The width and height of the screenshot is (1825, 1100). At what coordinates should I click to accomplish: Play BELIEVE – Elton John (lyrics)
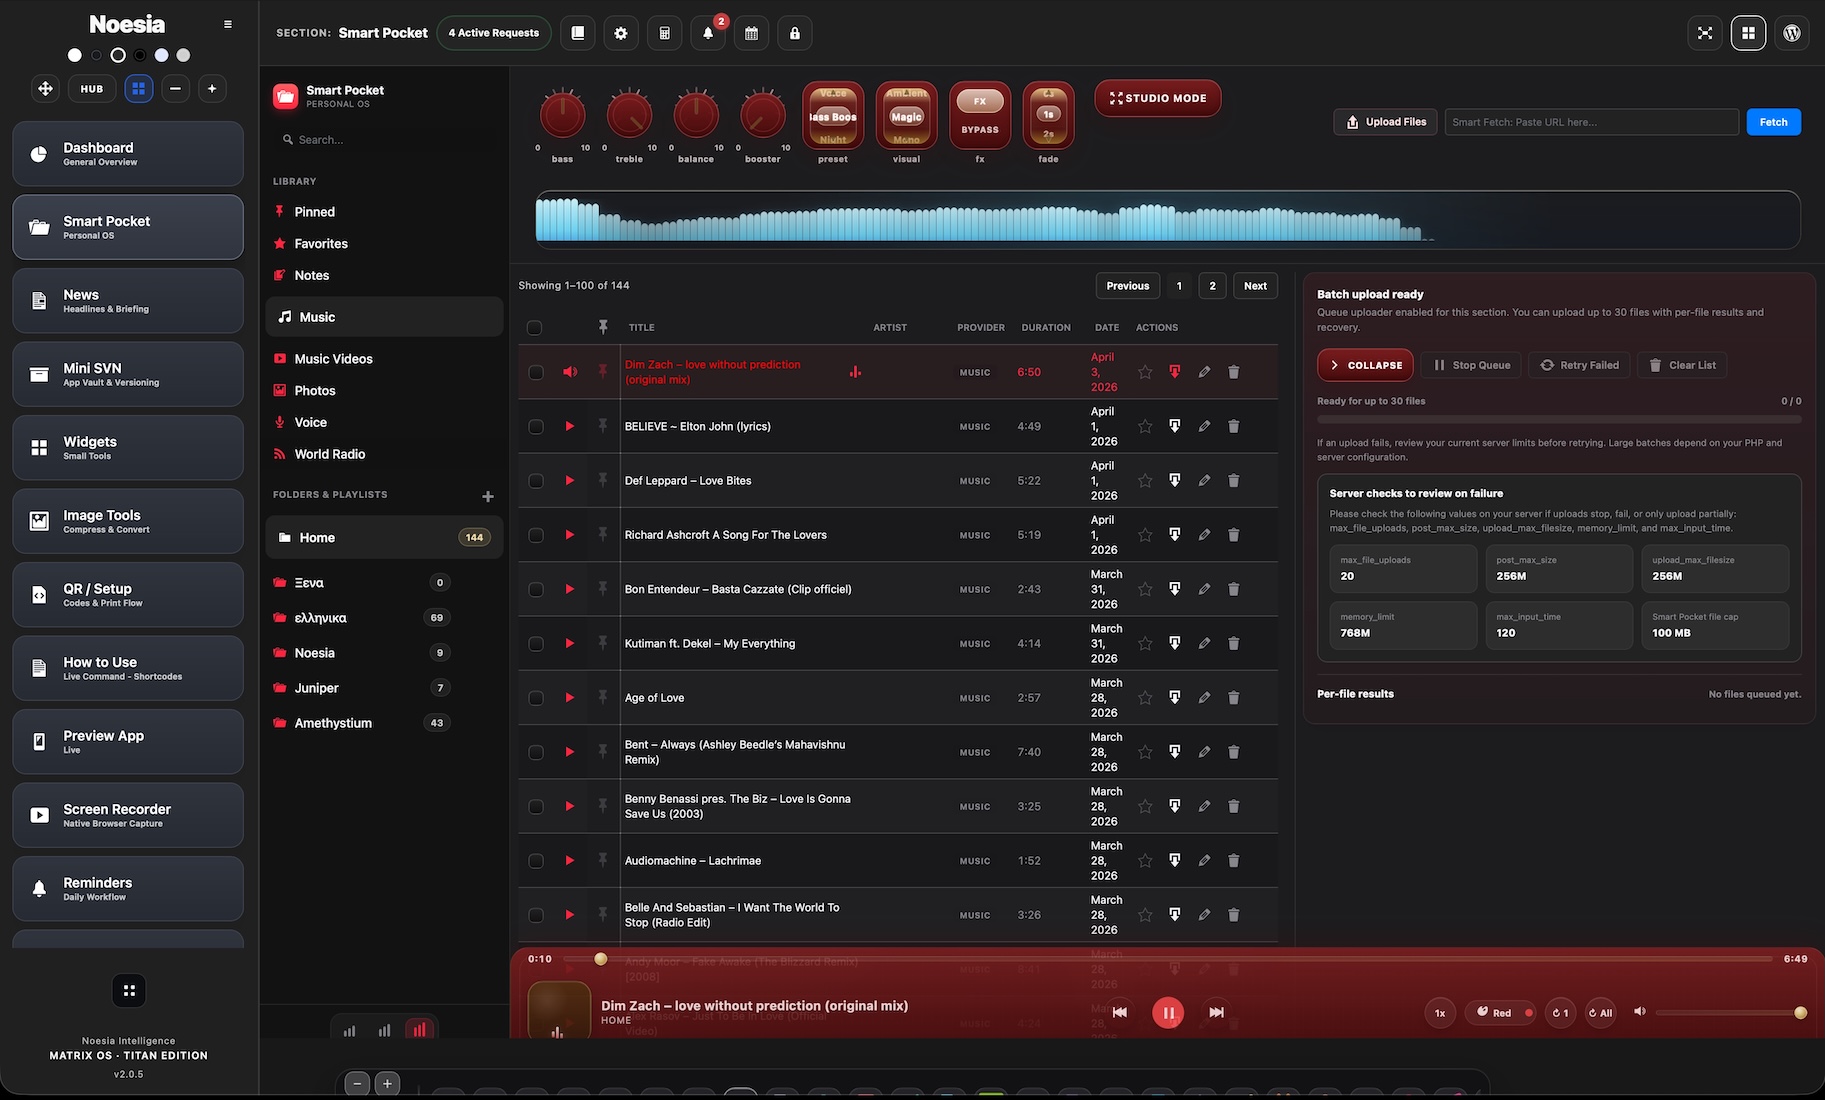(x=570, y=426)
